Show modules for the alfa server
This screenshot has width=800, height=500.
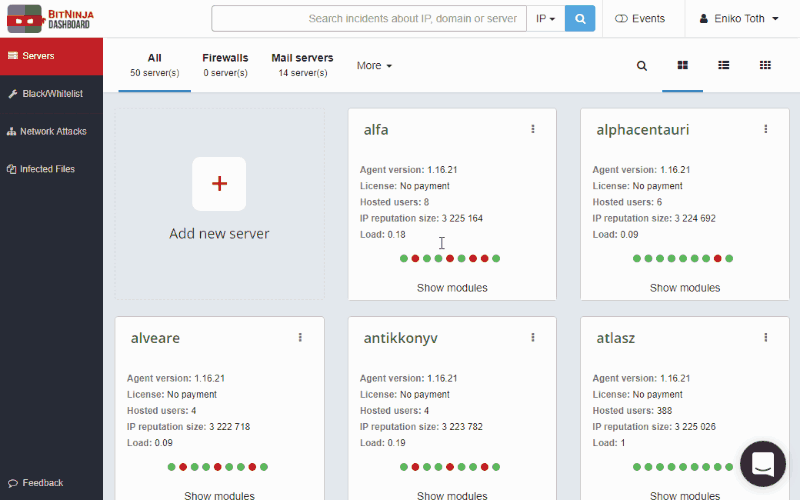coord(452,288)
